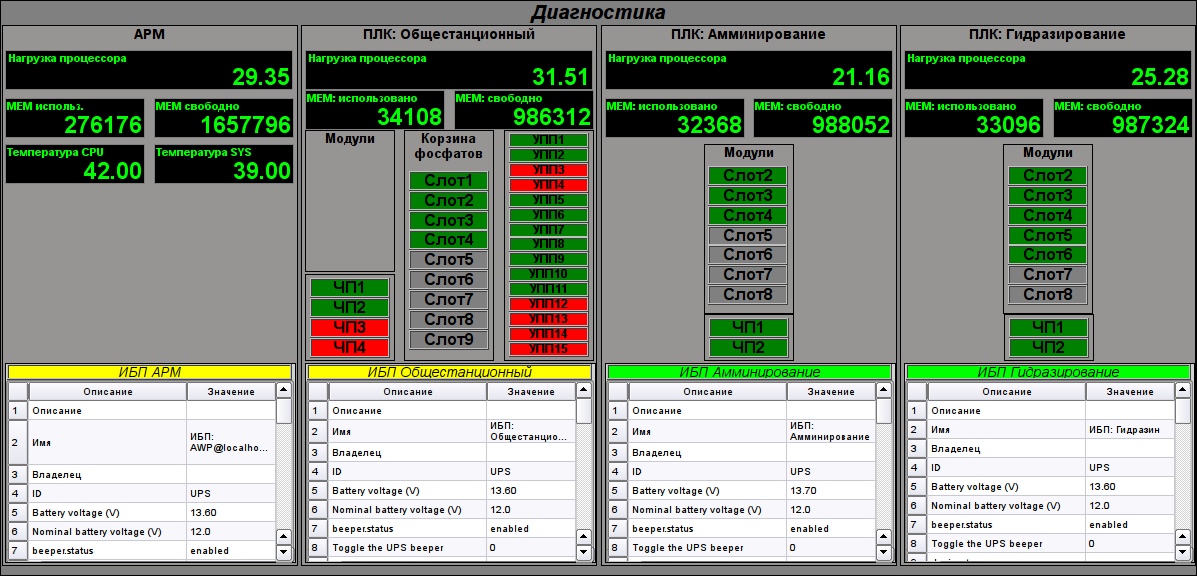Click the red УПП3 status indicator
This screenshot has height=576, width=1197.
pyautogui.click(x=548, y=170)
